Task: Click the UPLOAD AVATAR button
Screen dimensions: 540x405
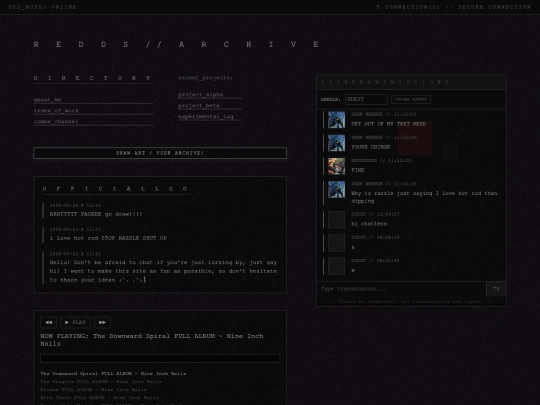Action: click(411, 100)
